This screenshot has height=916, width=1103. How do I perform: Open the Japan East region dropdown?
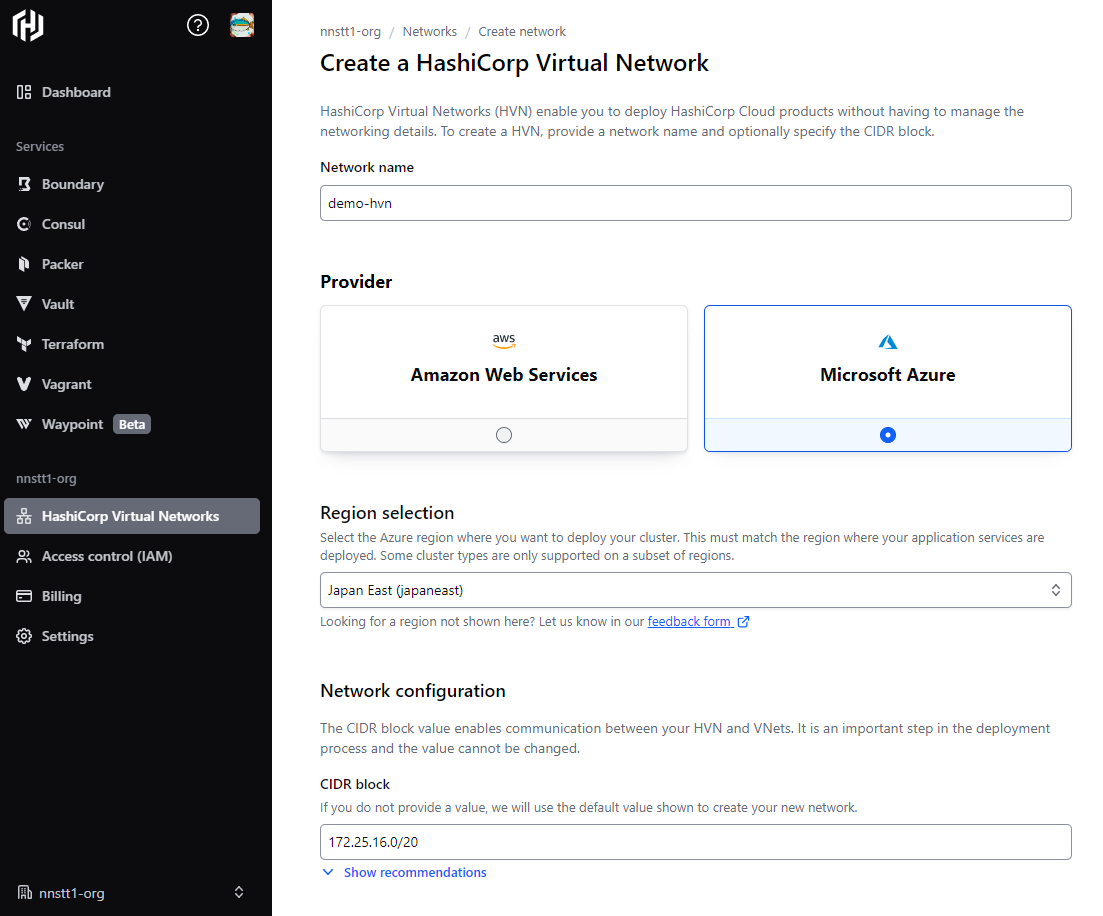pos(696,590)
